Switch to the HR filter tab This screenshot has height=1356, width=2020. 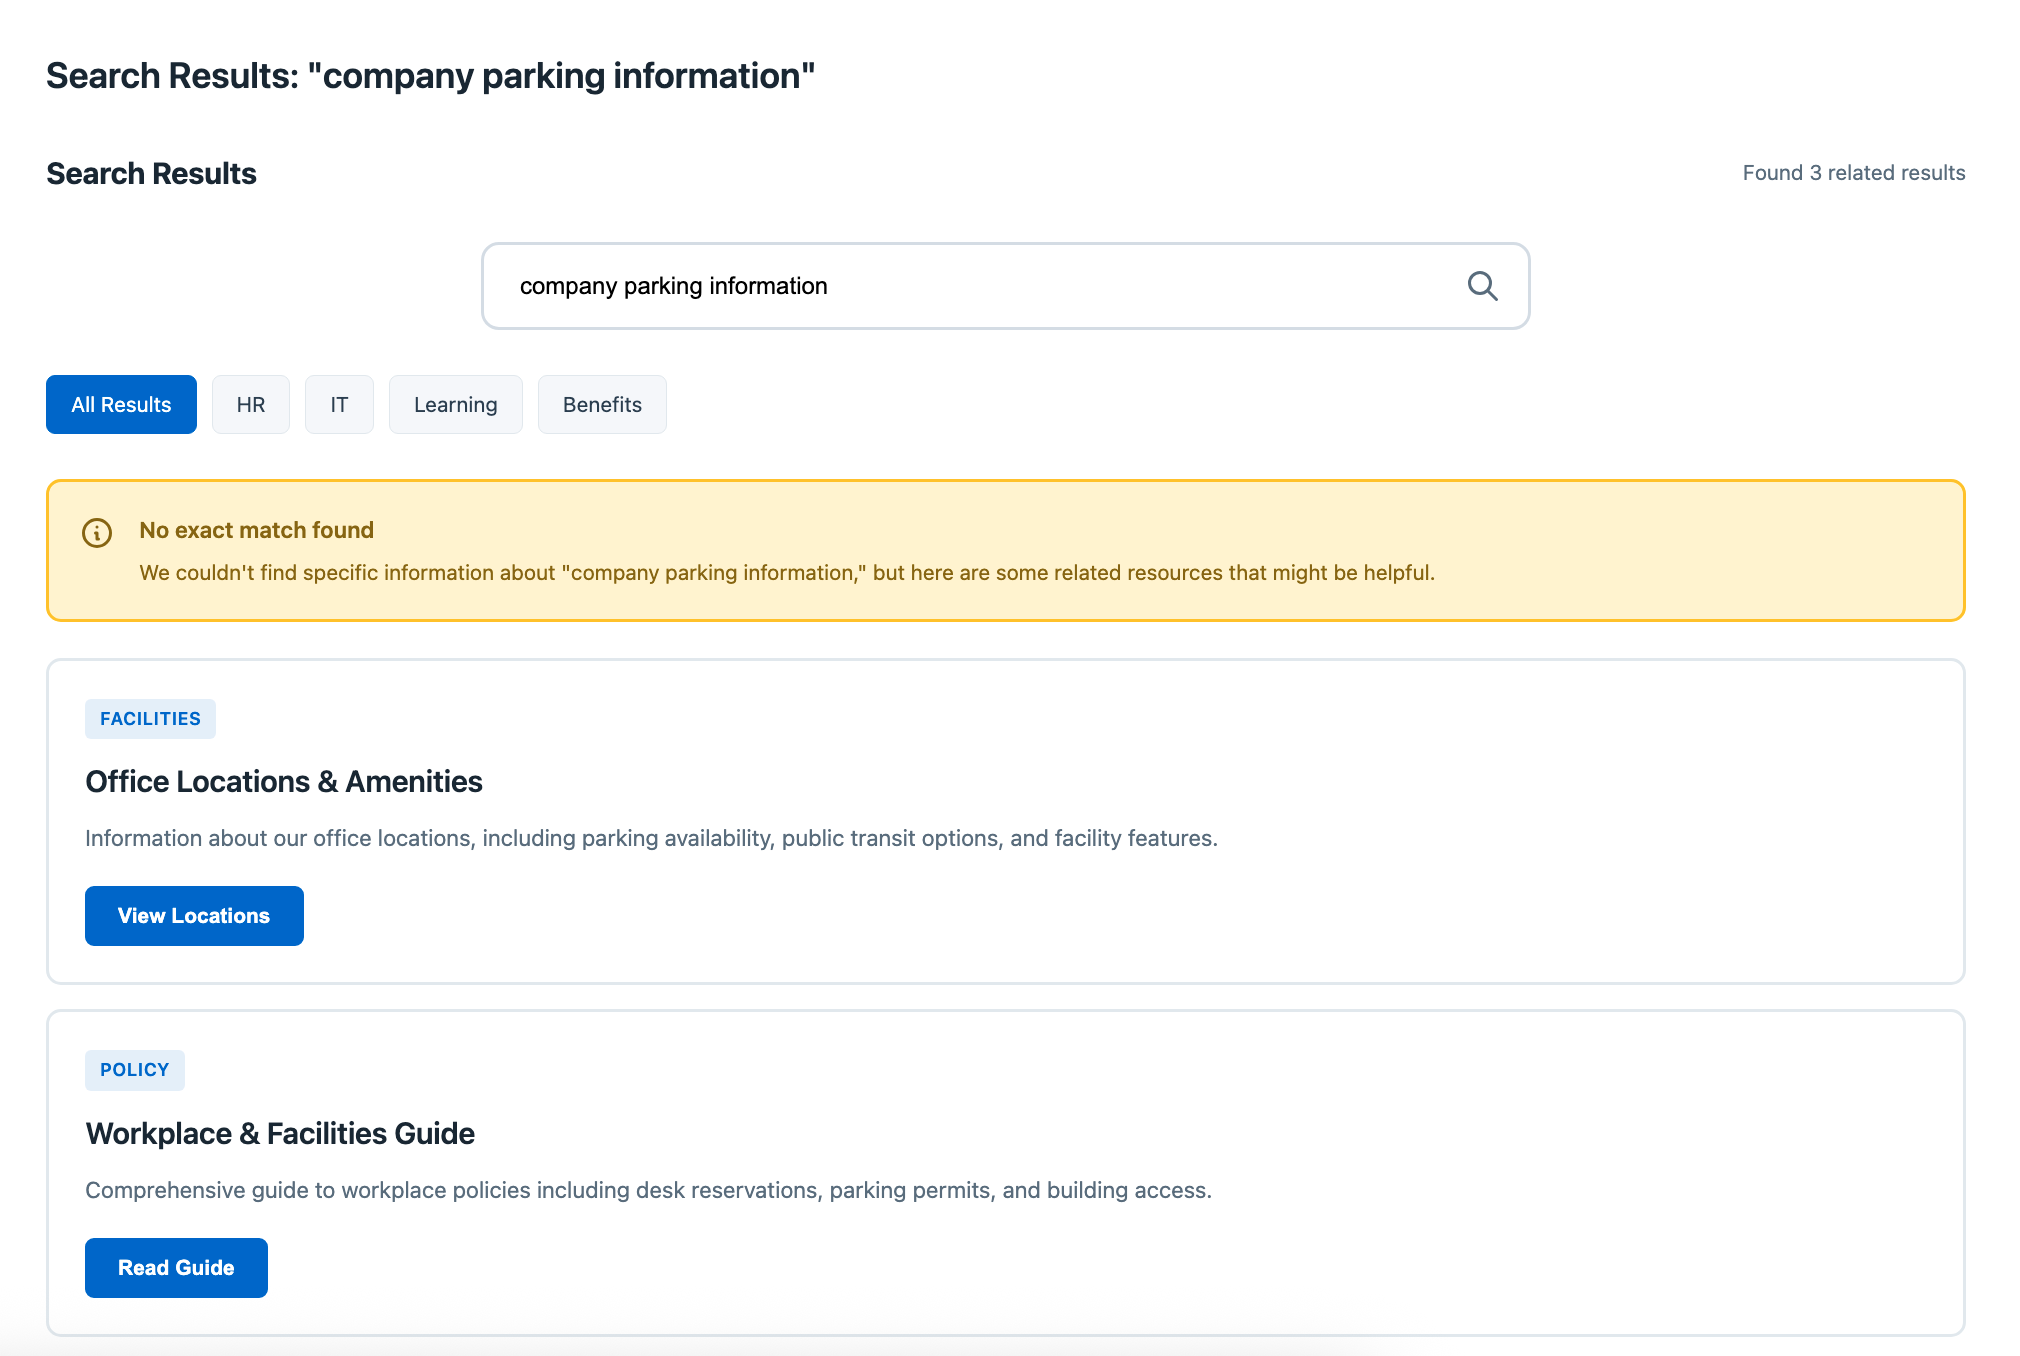(x=250, y=405)
